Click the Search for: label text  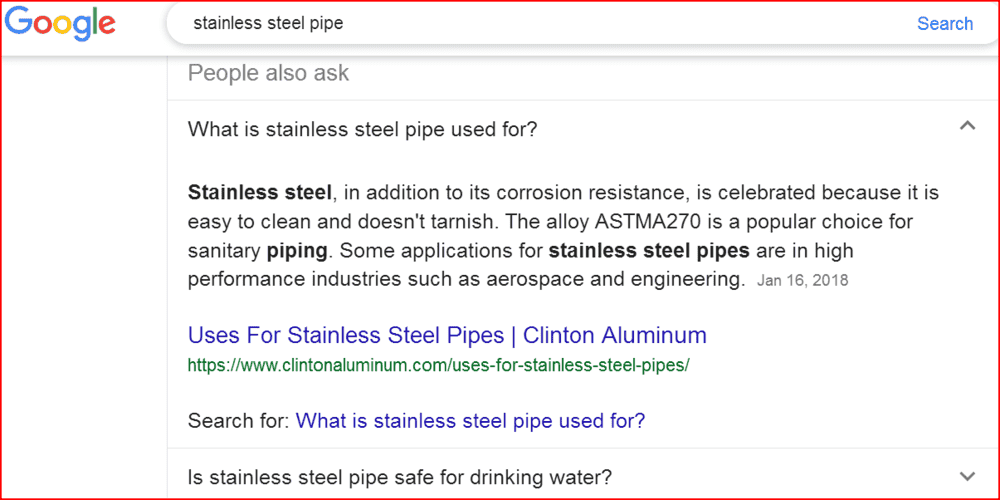(x=239, y=421)
